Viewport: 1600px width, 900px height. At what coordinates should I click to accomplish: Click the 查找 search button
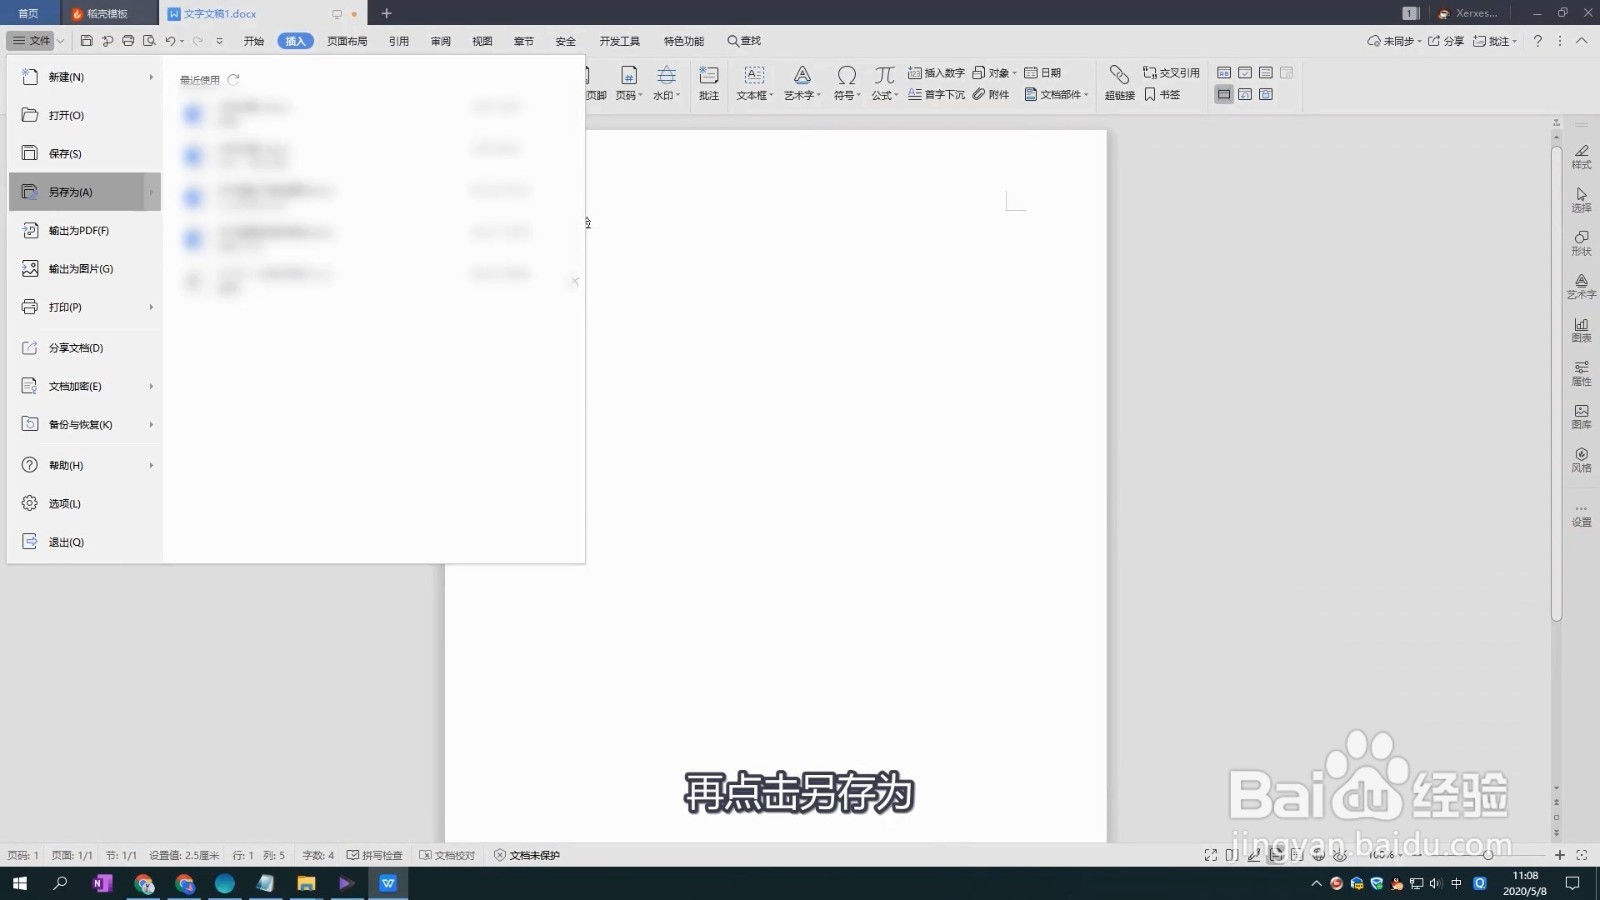click(744, 41)
